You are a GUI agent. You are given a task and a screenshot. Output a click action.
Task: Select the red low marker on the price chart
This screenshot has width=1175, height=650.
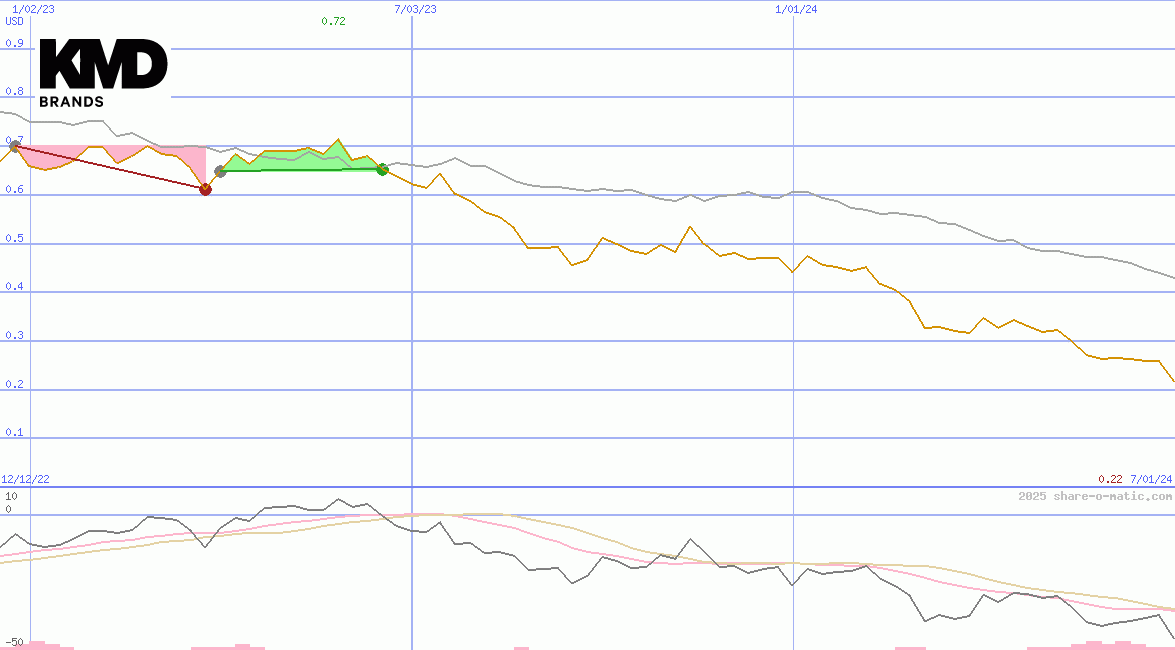[206, 188]
